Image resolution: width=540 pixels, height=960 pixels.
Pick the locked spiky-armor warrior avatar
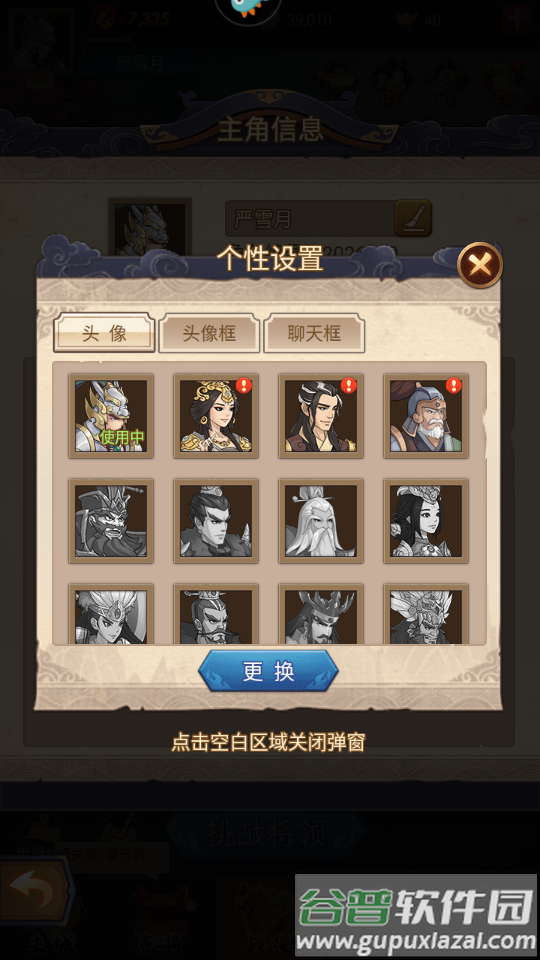pos(216,521)
